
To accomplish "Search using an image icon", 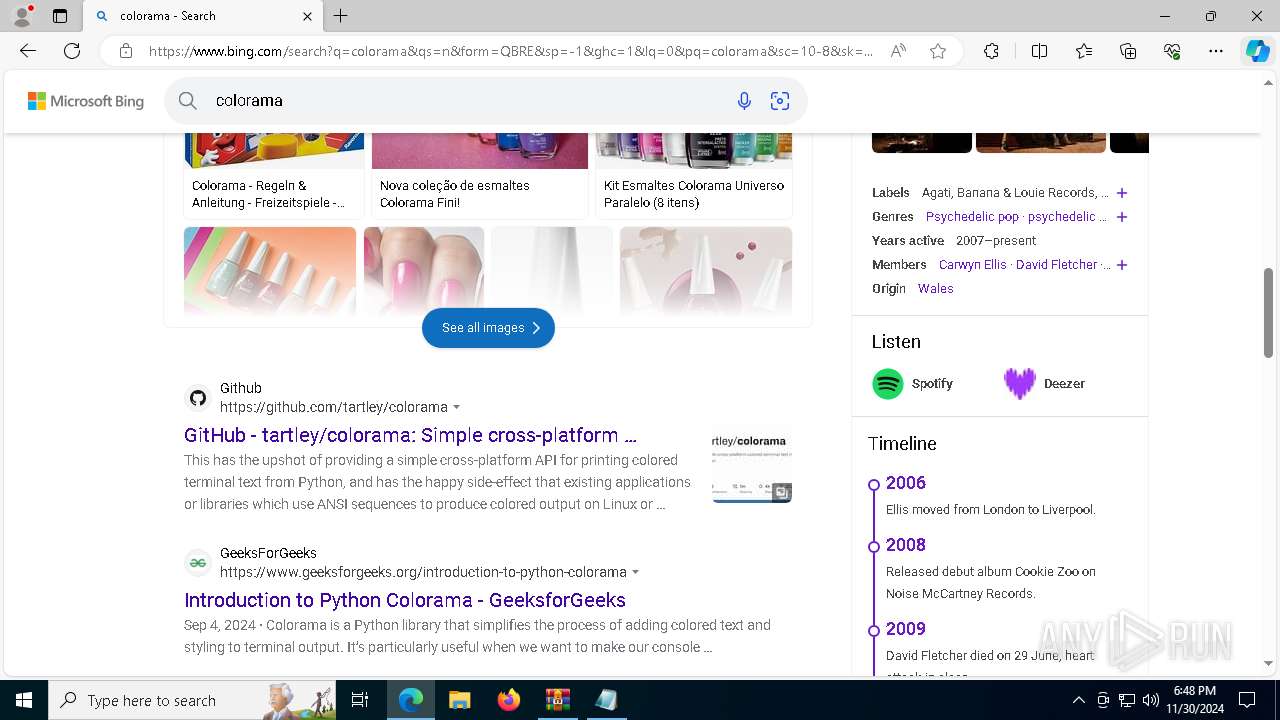I will pos(780,100).
